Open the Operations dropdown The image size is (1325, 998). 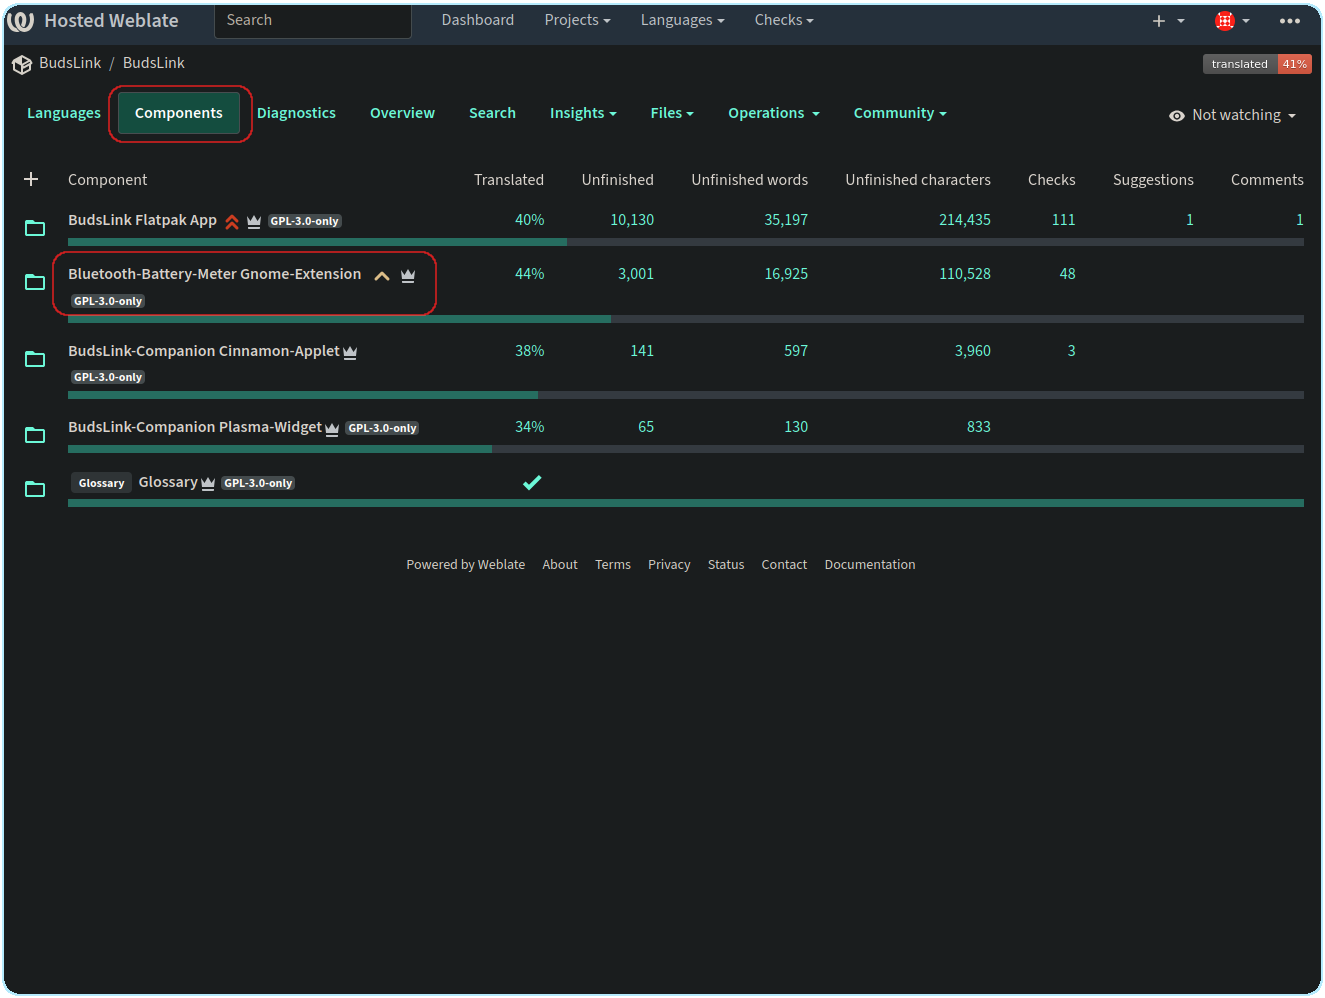[x=774, y=113]
